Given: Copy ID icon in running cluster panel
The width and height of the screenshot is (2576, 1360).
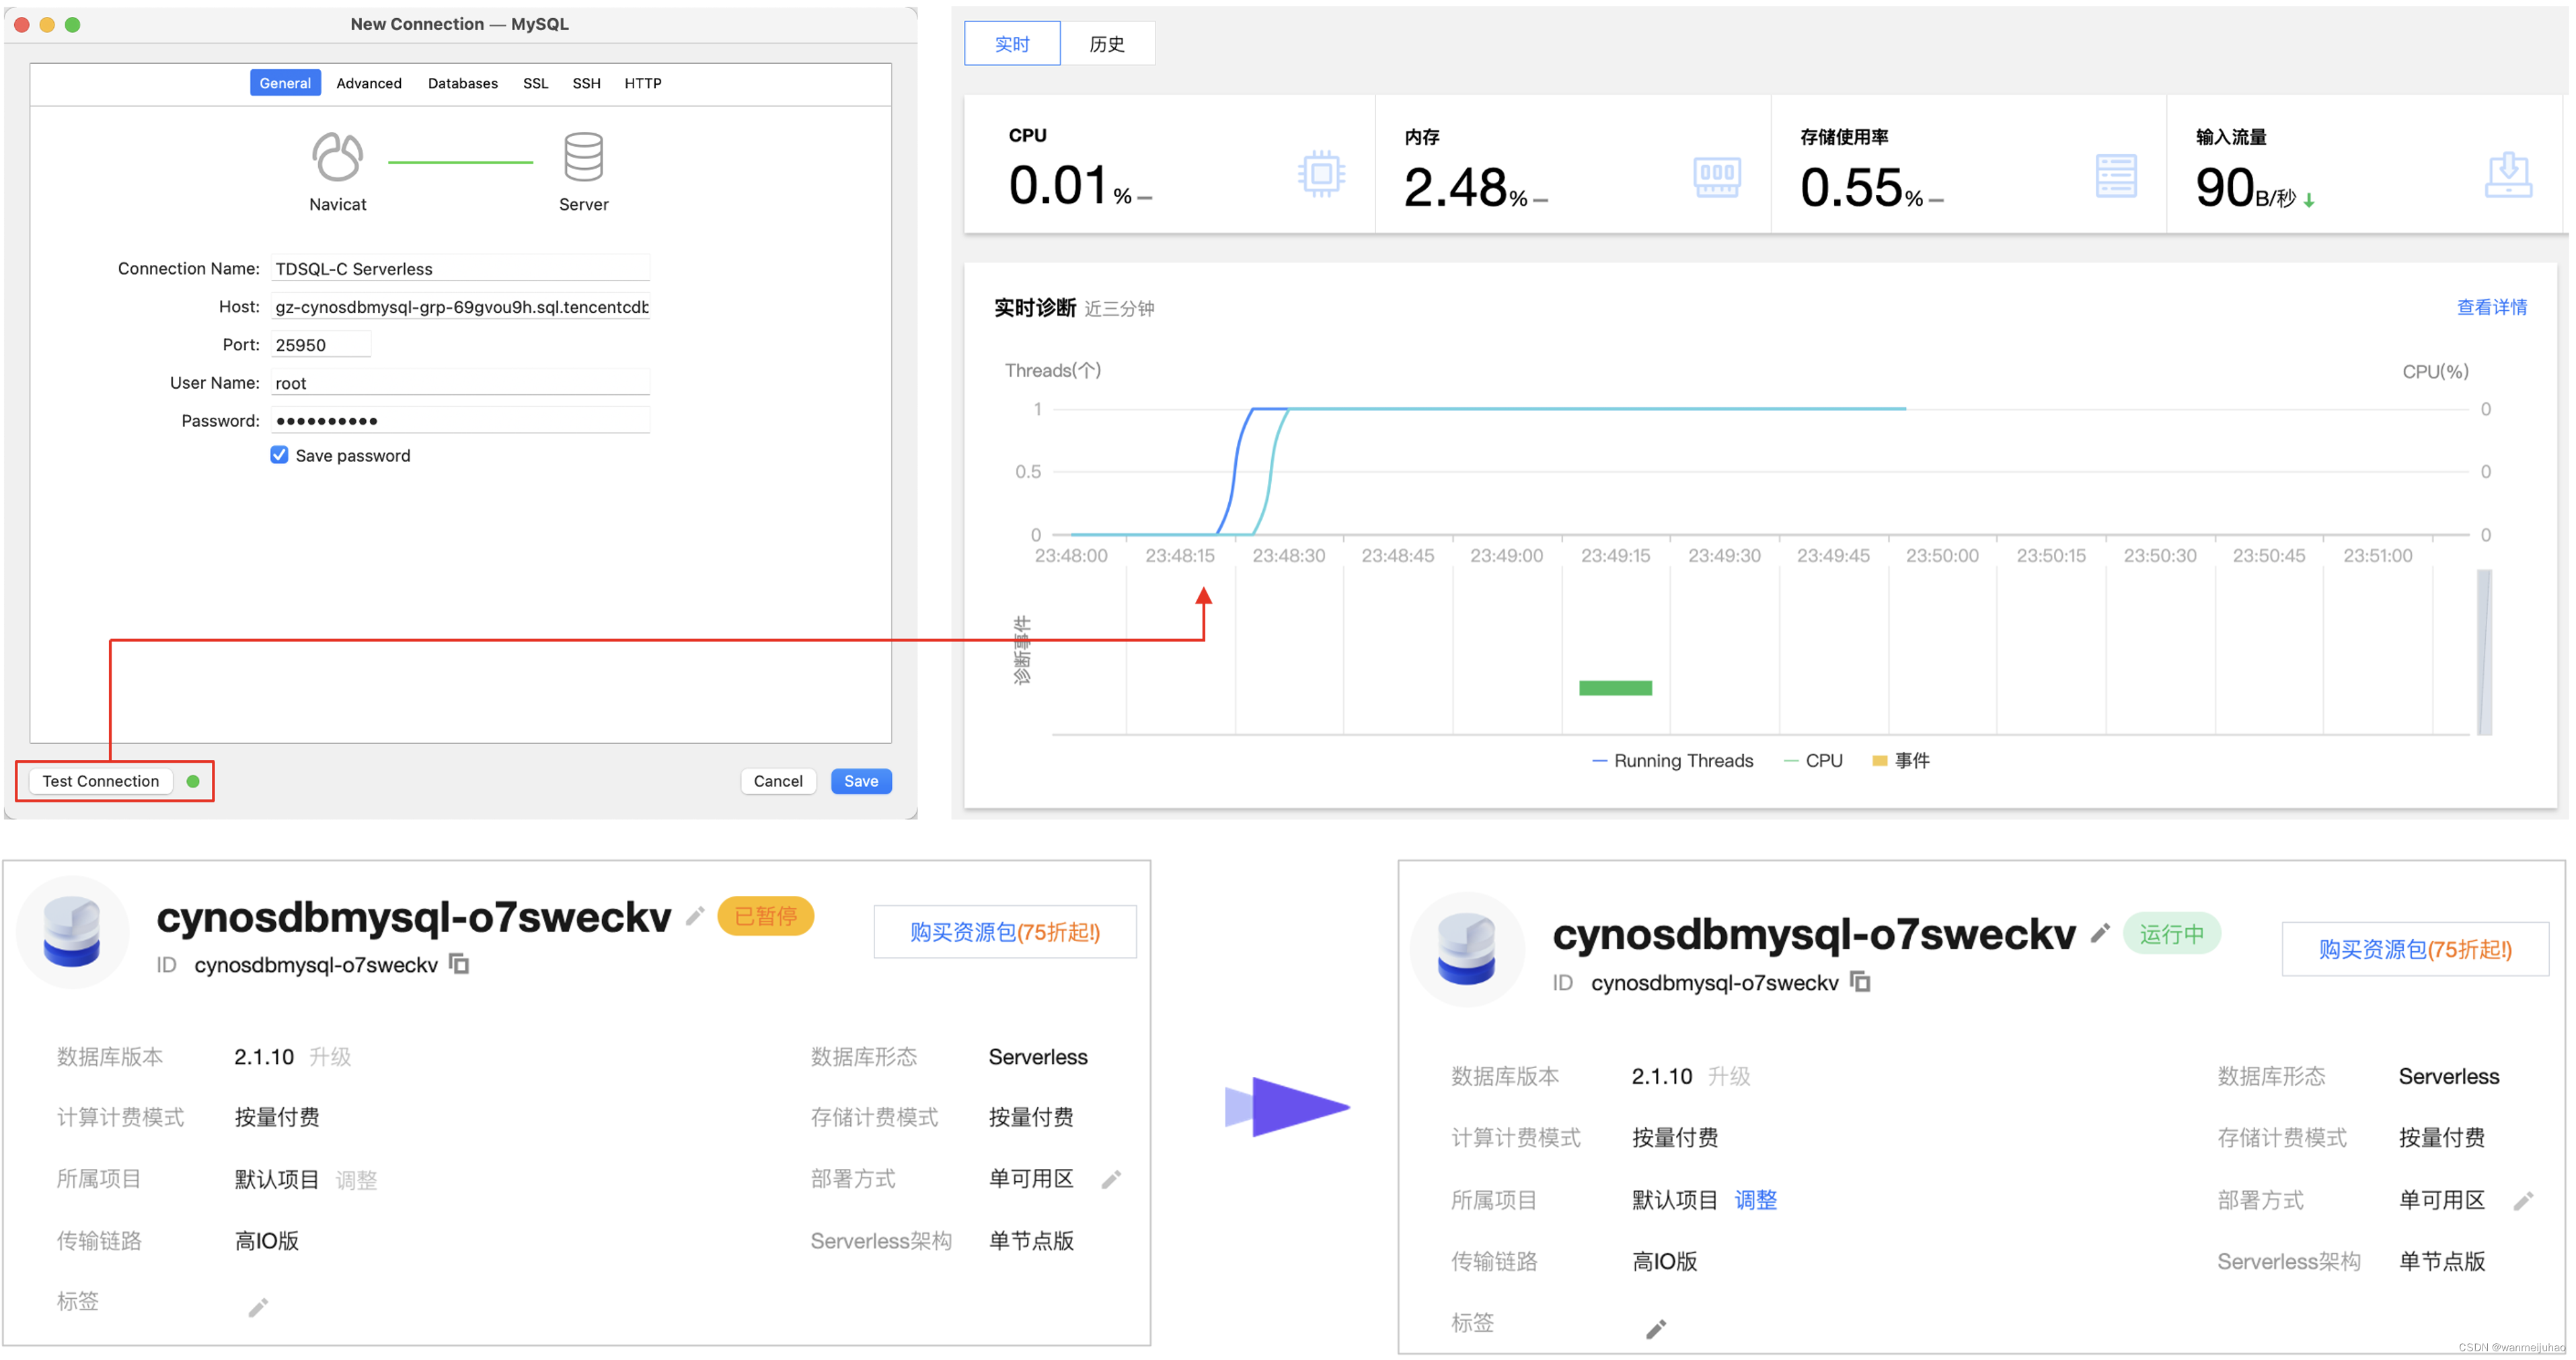Looking at the screenshot, I should 1860,982.
